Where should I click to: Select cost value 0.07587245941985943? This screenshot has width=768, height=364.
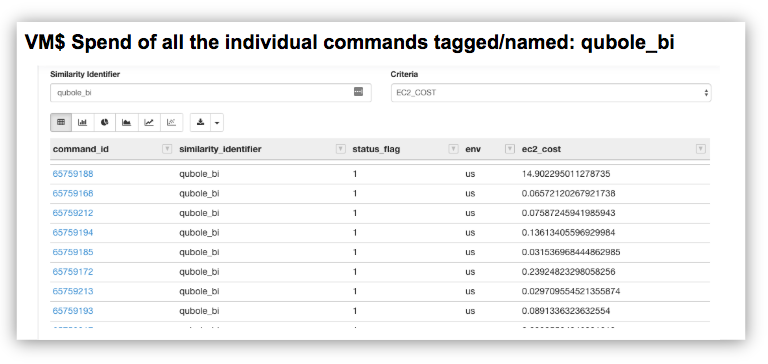pyautogui.click(x=569, y=213)
